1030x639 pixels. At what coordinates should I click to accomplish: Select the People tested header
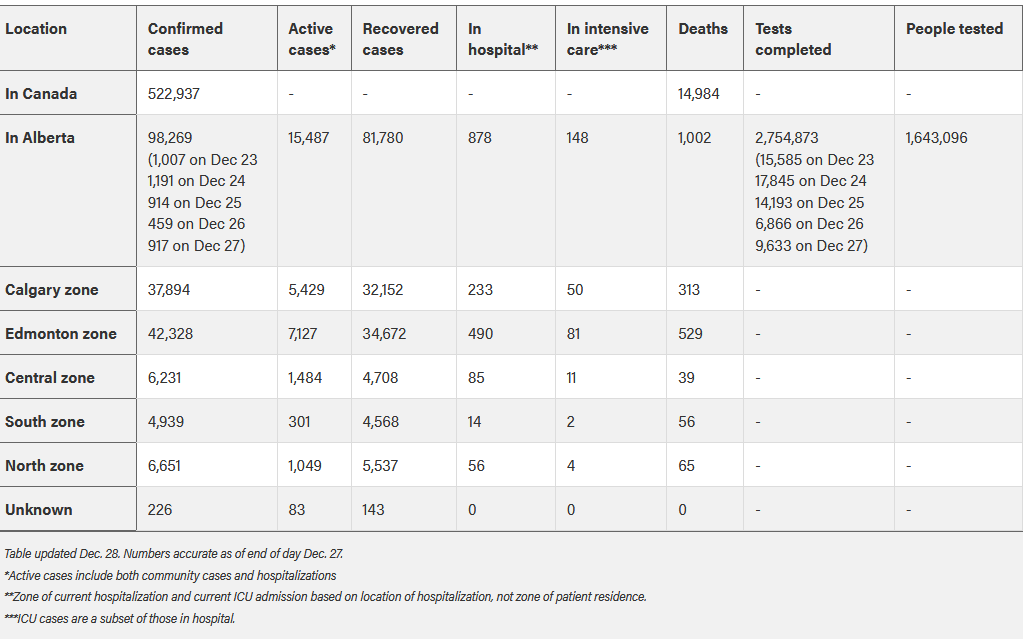(954, 29)
